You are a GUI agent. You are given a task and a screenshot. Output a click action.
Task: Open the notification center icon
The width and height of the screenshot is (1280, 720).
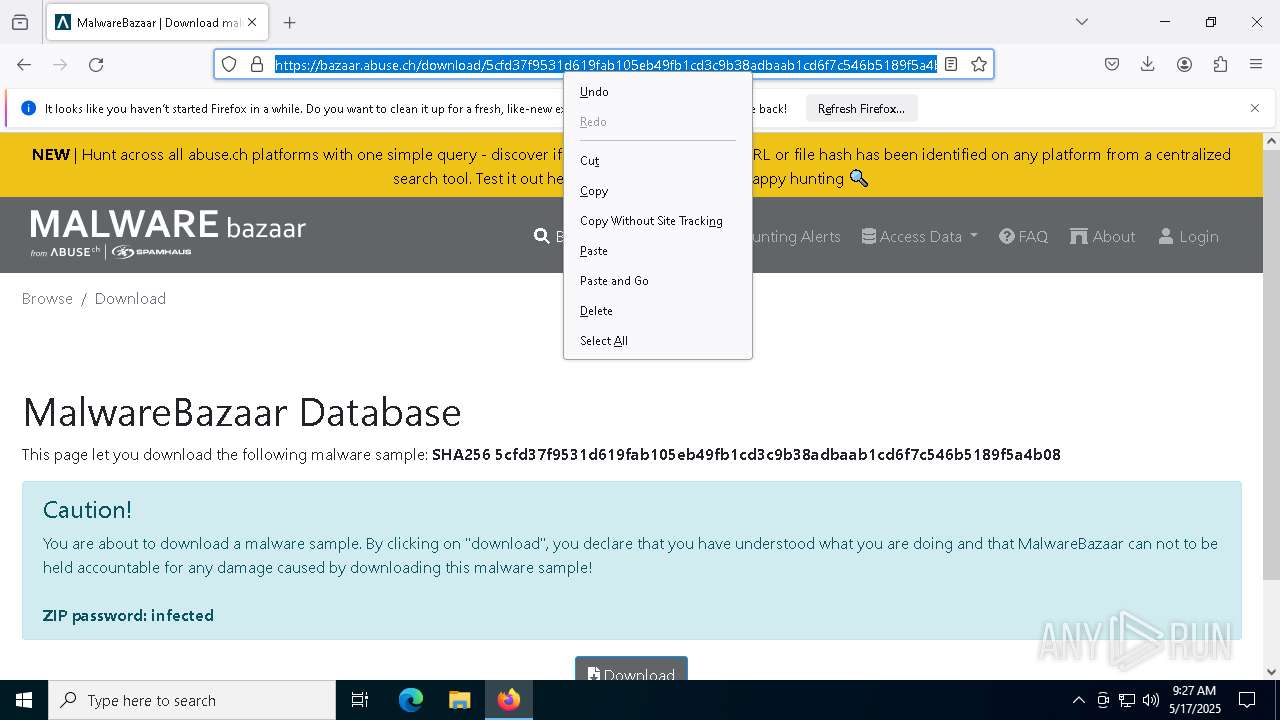(1247, 700)
